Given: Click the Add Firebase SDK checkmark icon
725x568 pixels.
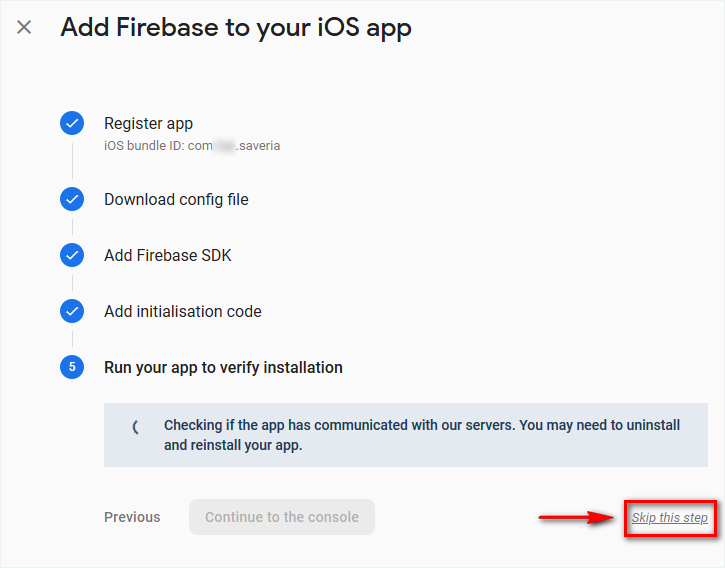Looking at the screenshot, I should point(72,255).
